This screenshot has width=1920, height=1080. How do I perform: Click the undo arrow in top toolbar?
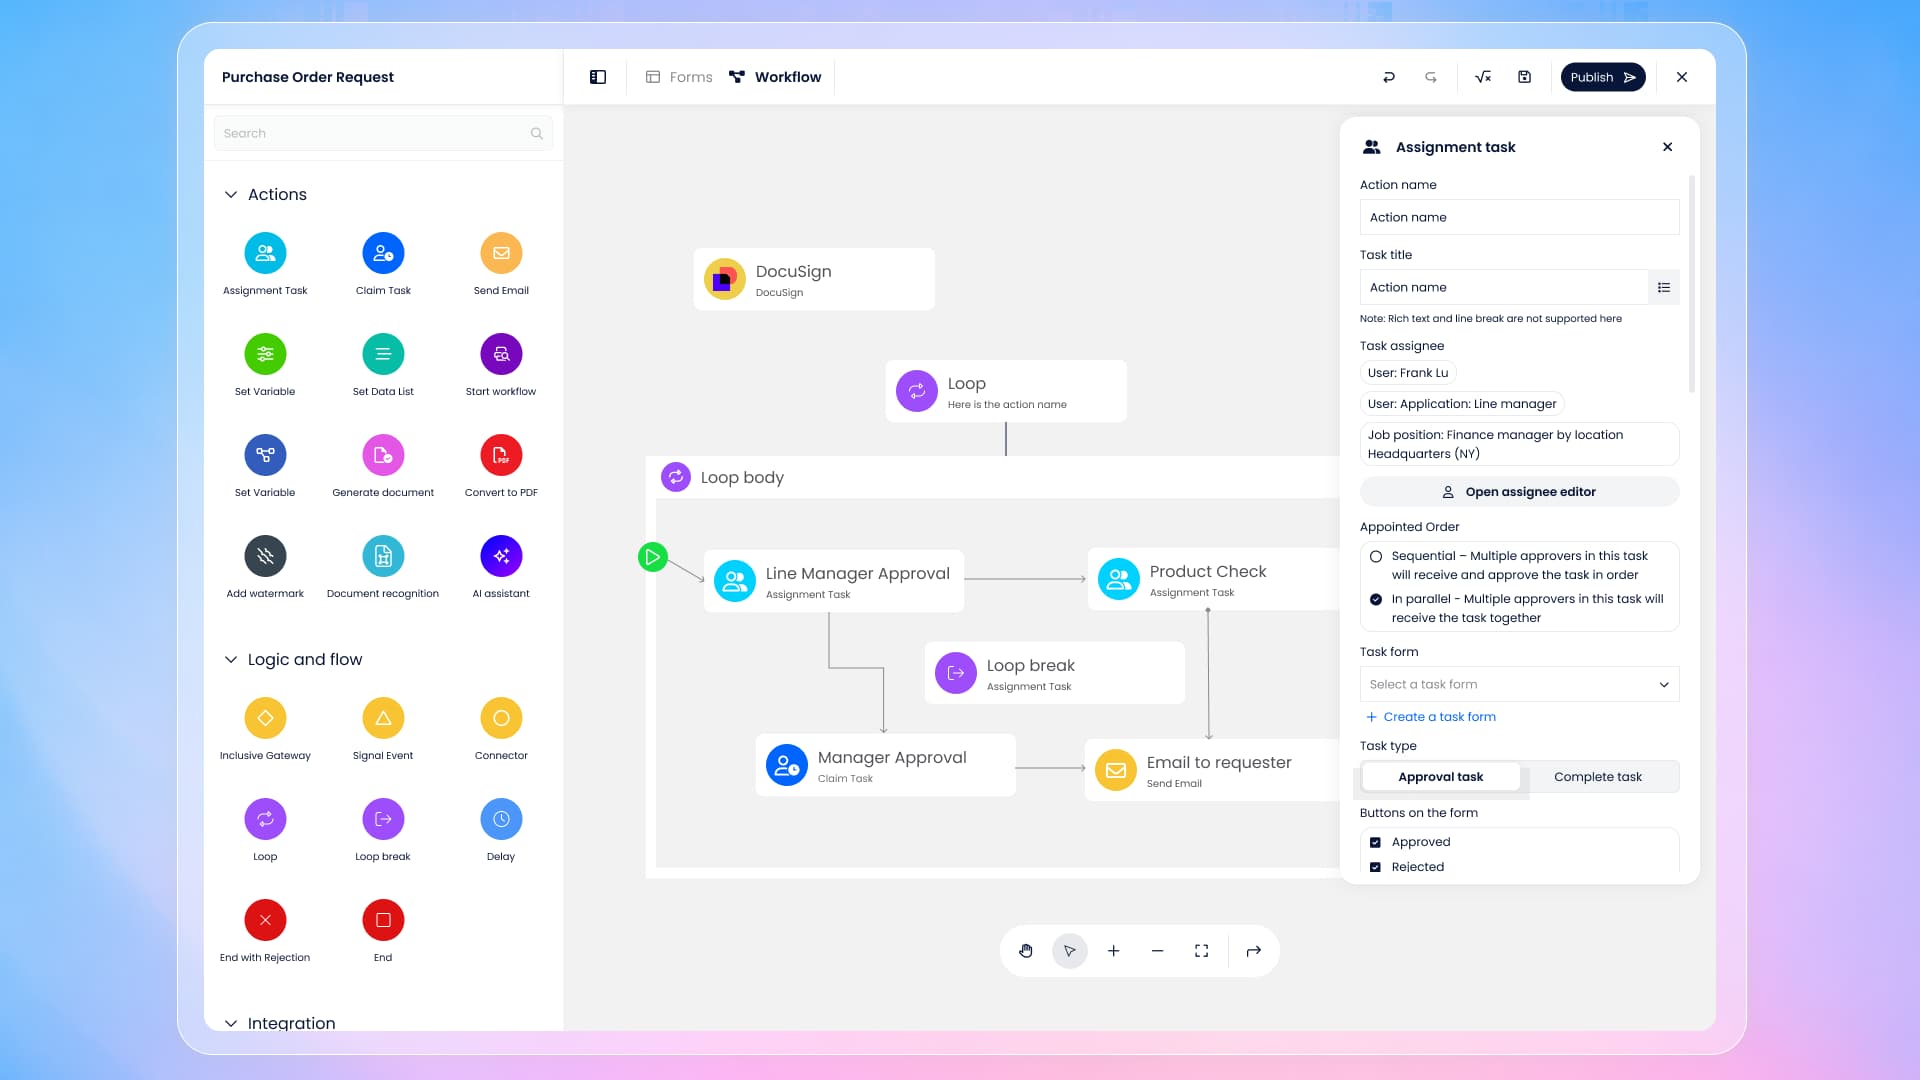click(1389, 77)
